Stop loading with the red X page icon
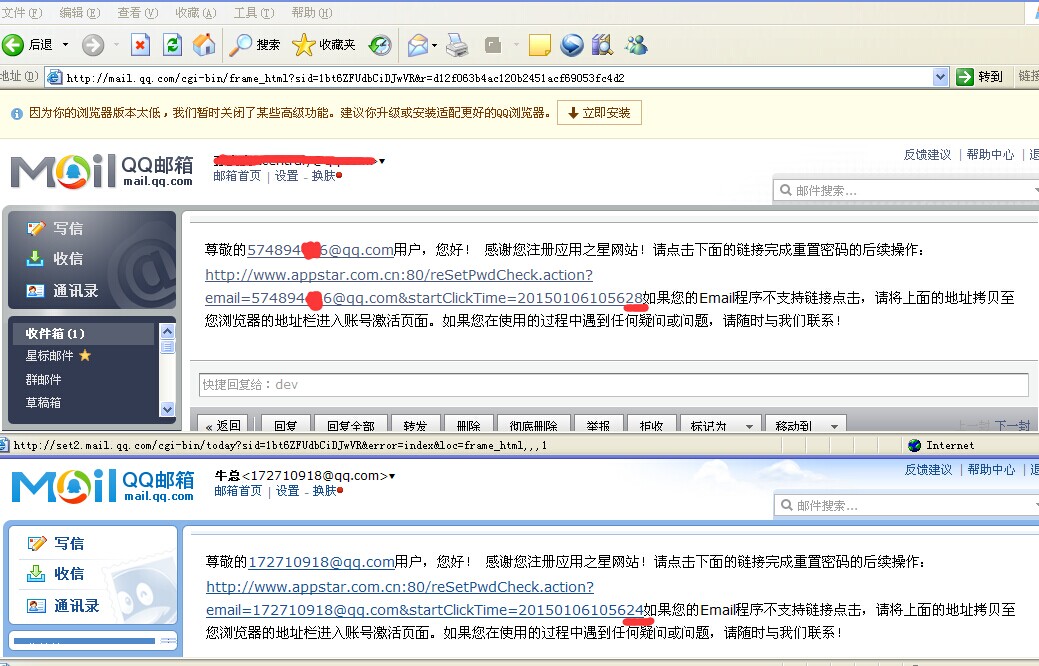Screen dimensions: 1039x666 (140, 44)
